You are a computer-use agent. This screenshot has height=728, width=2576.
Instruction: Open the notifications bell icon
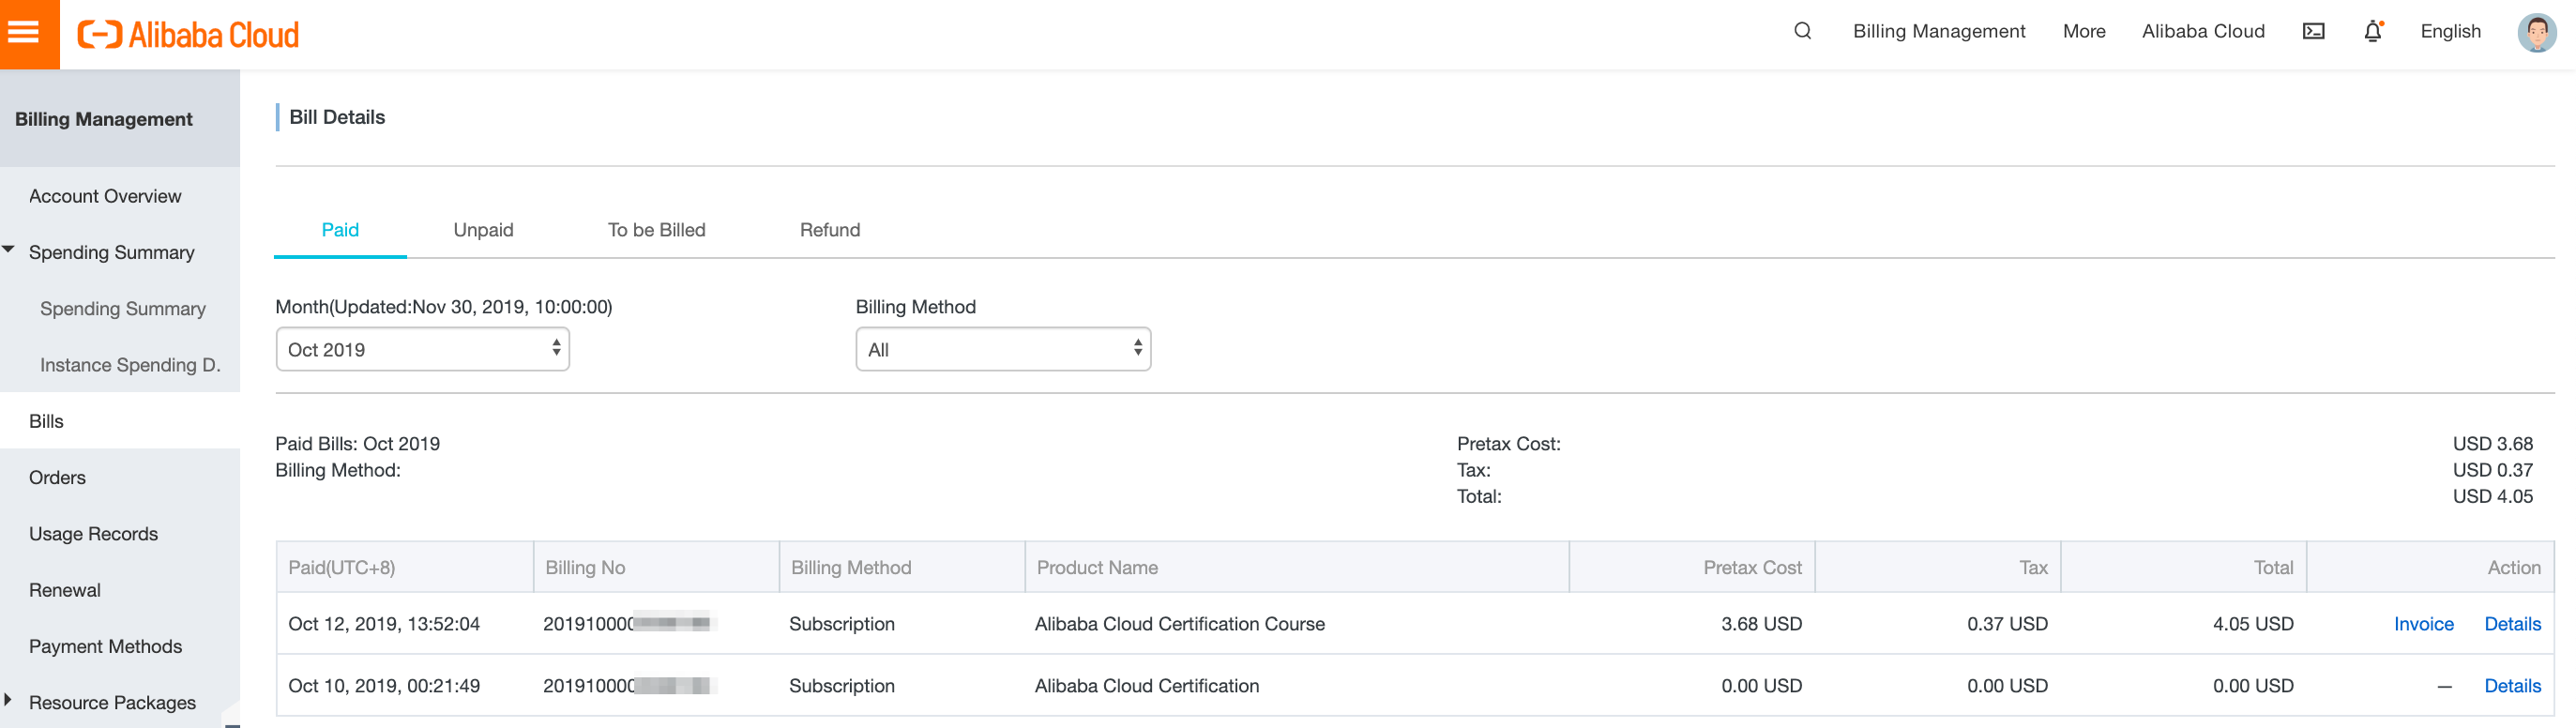tap(2373, 31)
